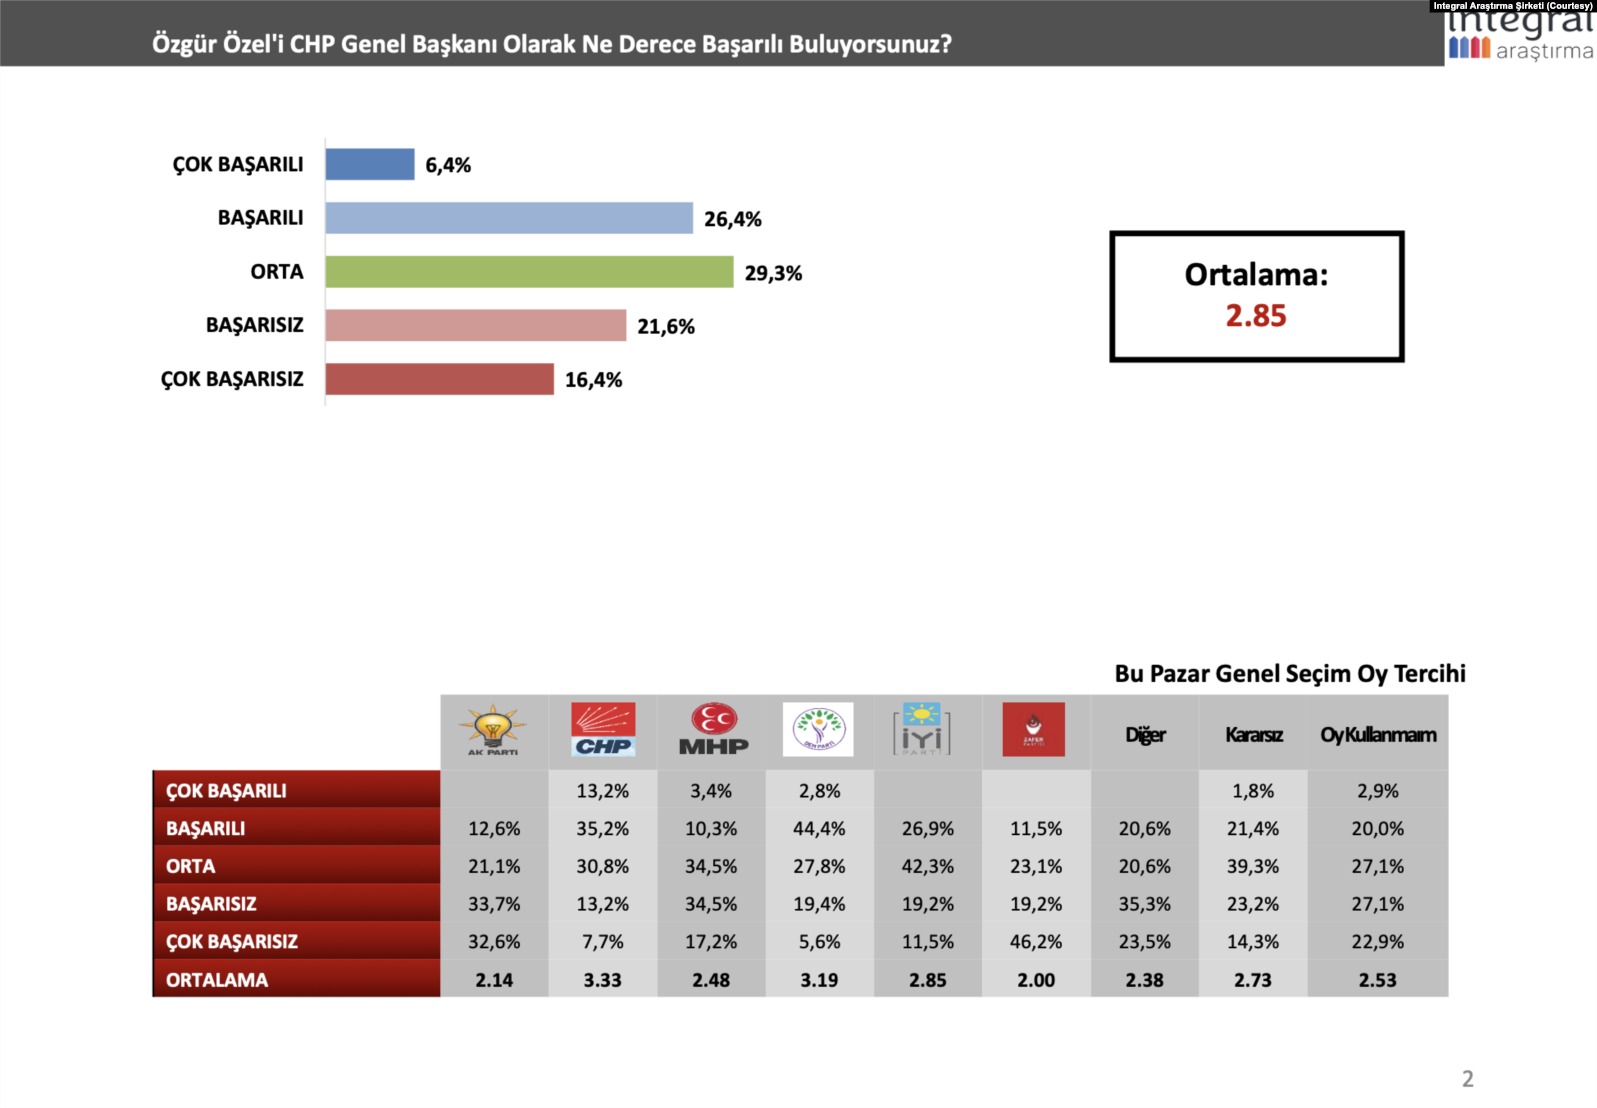This screenshot has height=1108, width=1597.
Task: Click the 33,7% AK Parti BAŞARISIZ cell
Action: click(494, 904)
